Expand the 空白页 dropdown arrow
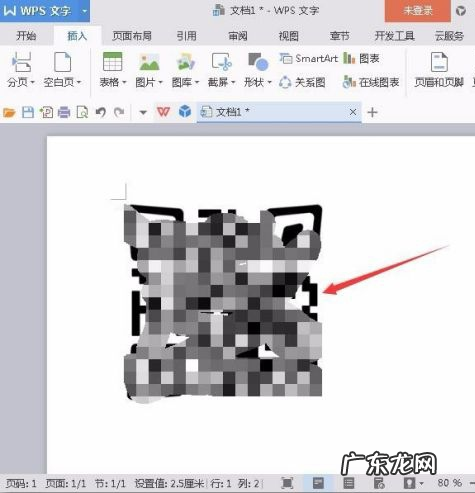 (x=79, y=82)
